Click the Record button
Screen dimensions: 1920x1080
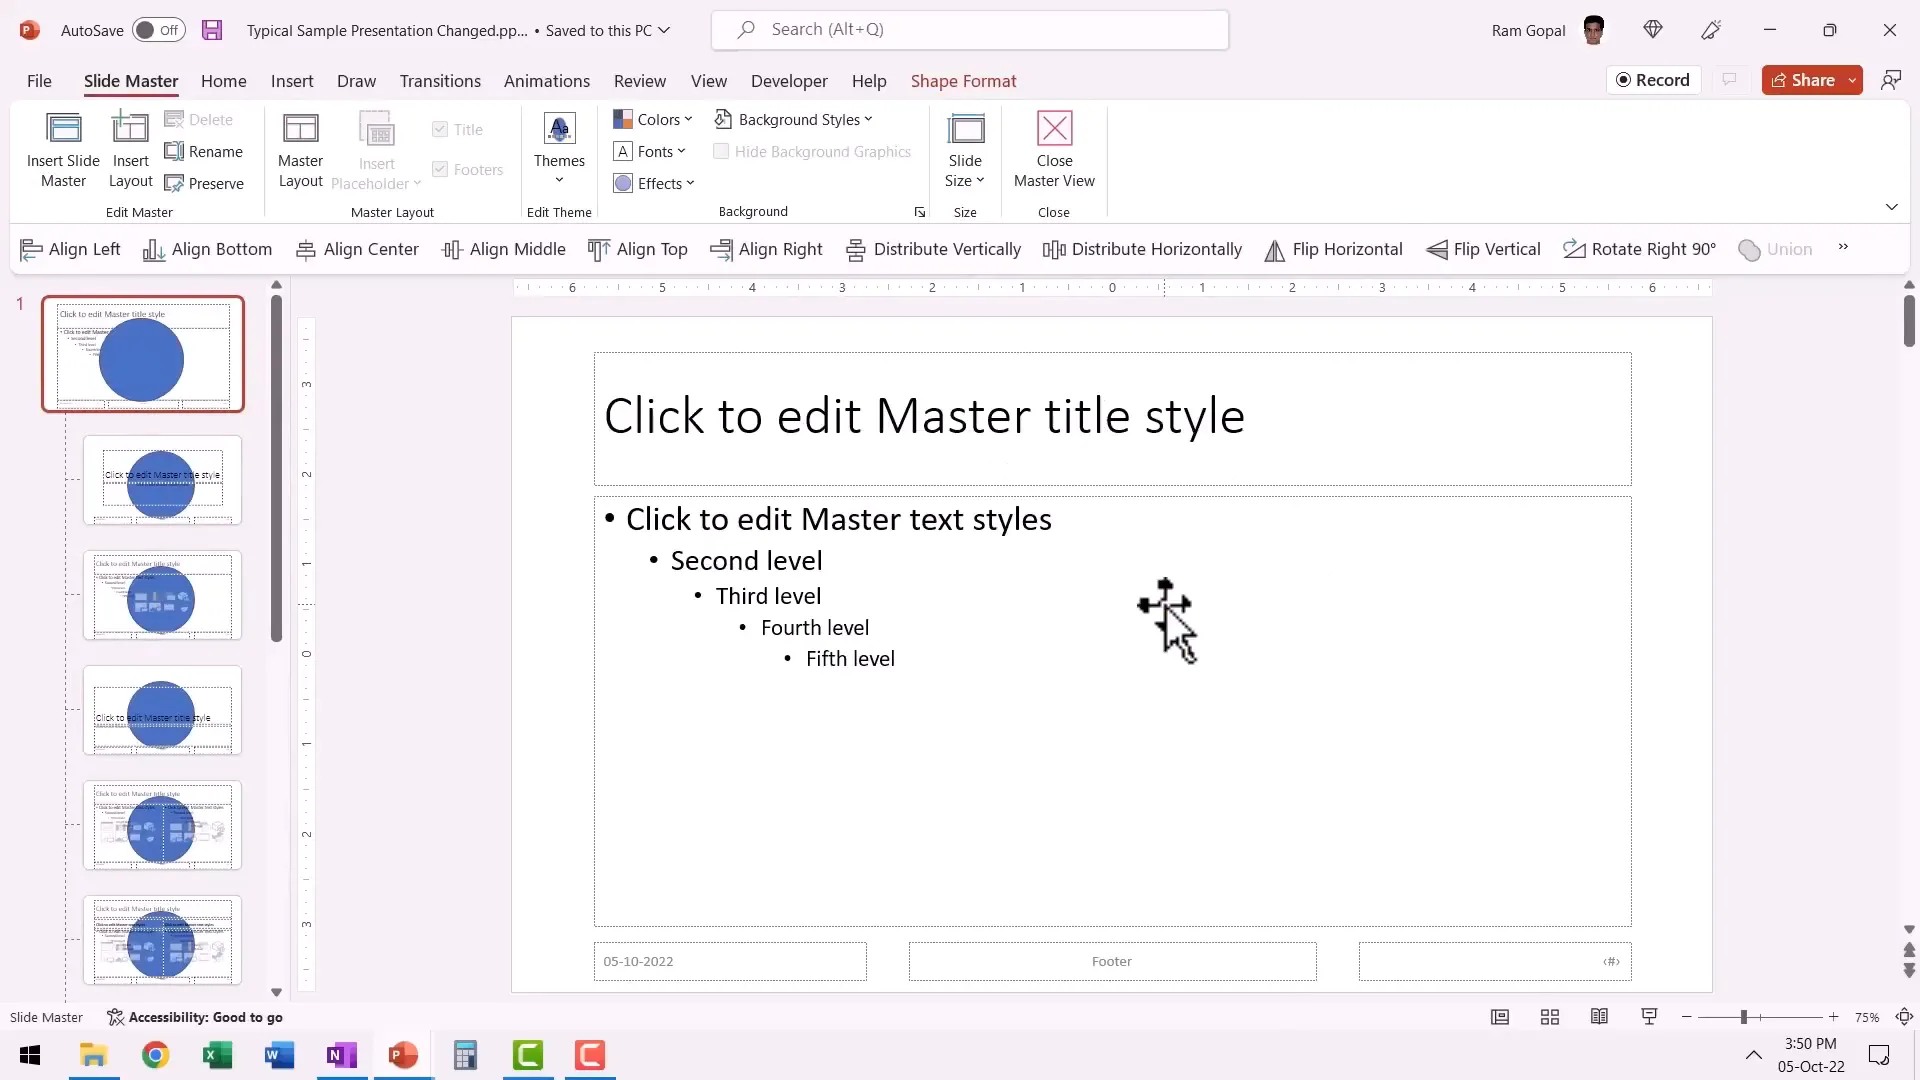(1654, 80)
